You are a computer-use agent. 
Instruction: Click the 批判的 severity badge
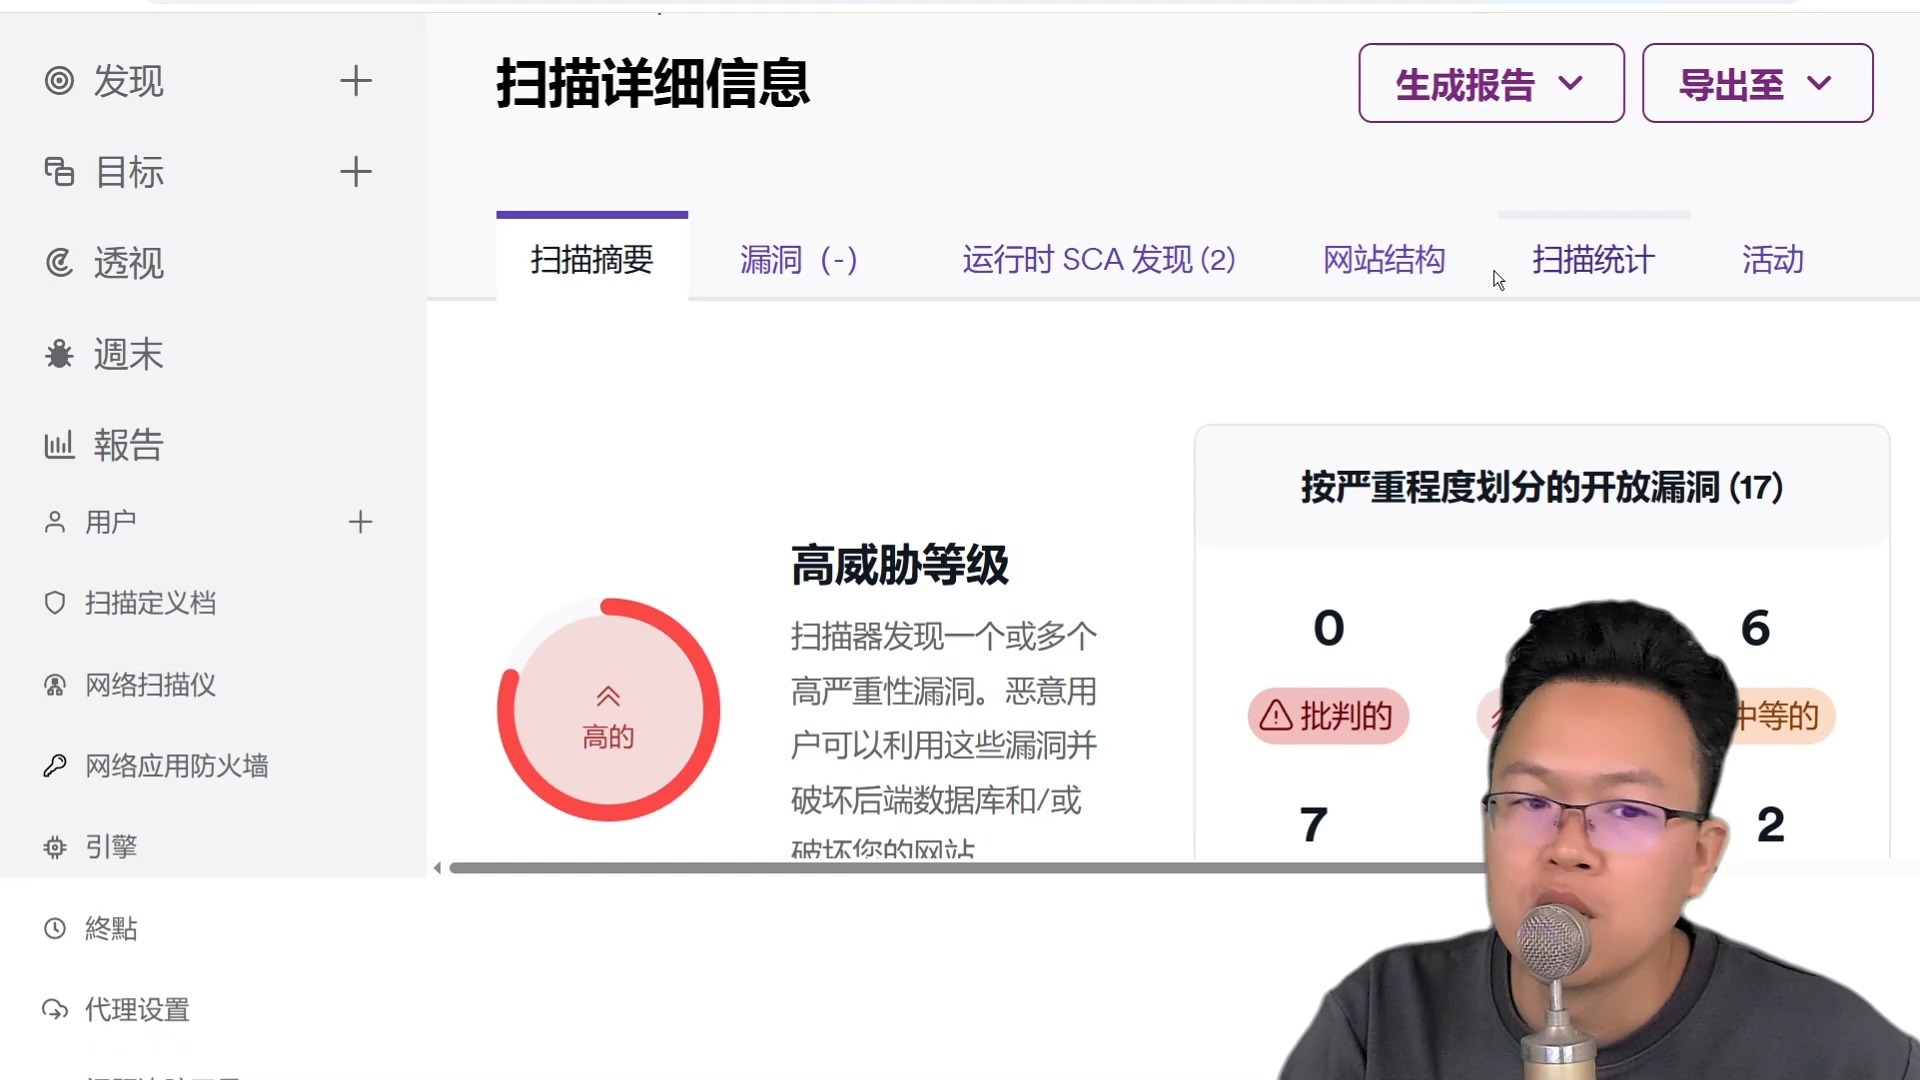coord(1328,716)
